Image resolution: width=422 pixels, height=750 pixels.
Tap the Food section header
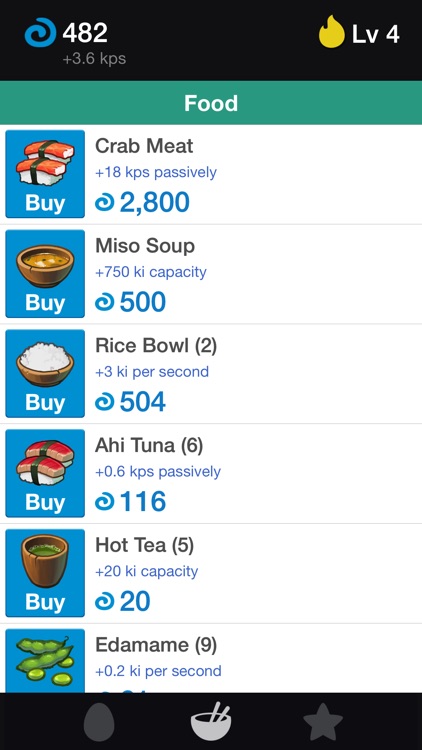click(211, 103)
